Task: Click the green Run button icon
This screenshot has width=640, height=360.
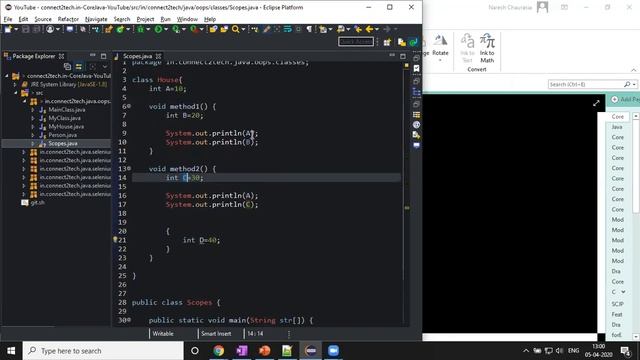Action: 158,29
